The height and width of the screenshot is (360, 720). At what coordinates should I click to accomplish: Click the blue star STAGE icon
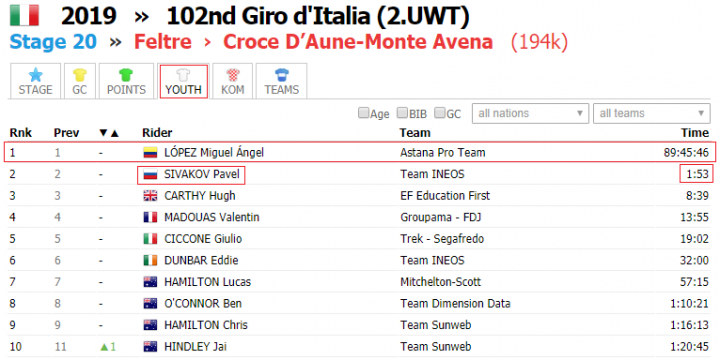35,74
